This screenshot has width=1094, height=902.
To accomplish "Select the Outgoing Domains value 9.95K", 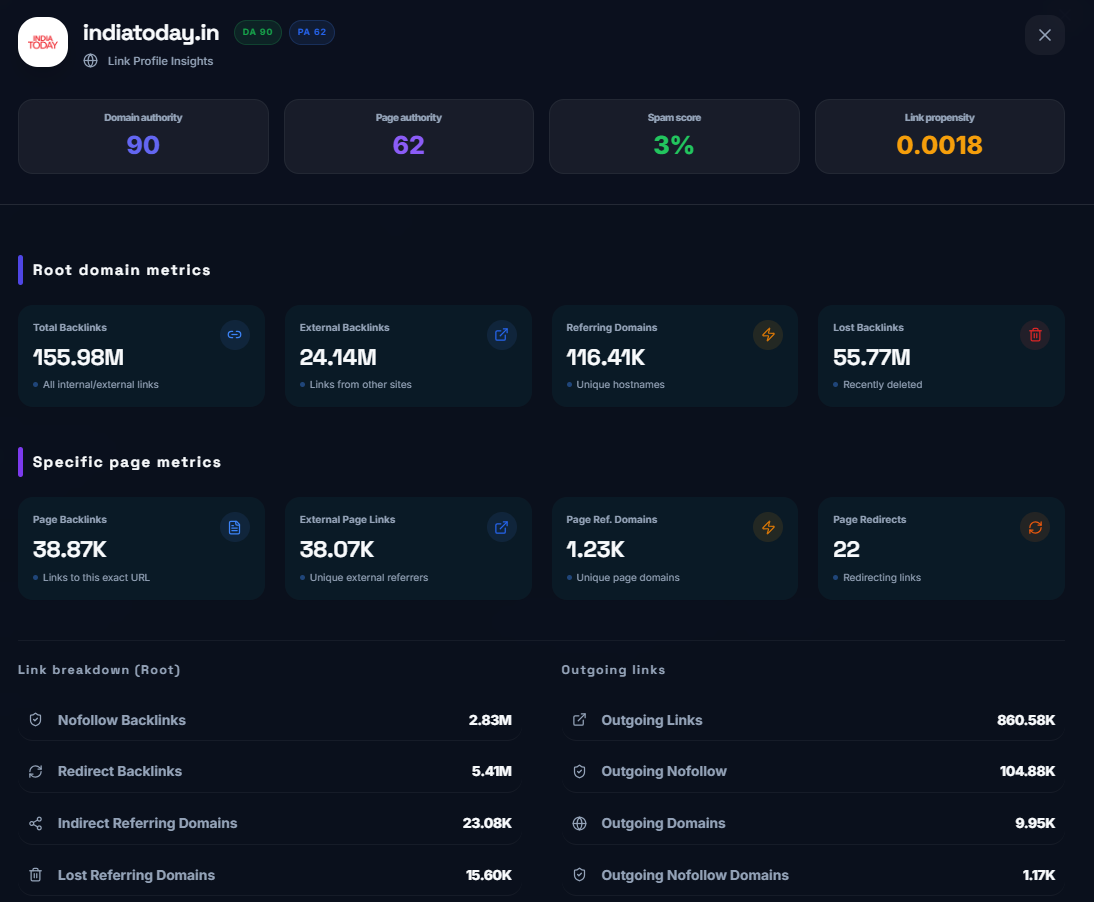I will click(1035, 823).
